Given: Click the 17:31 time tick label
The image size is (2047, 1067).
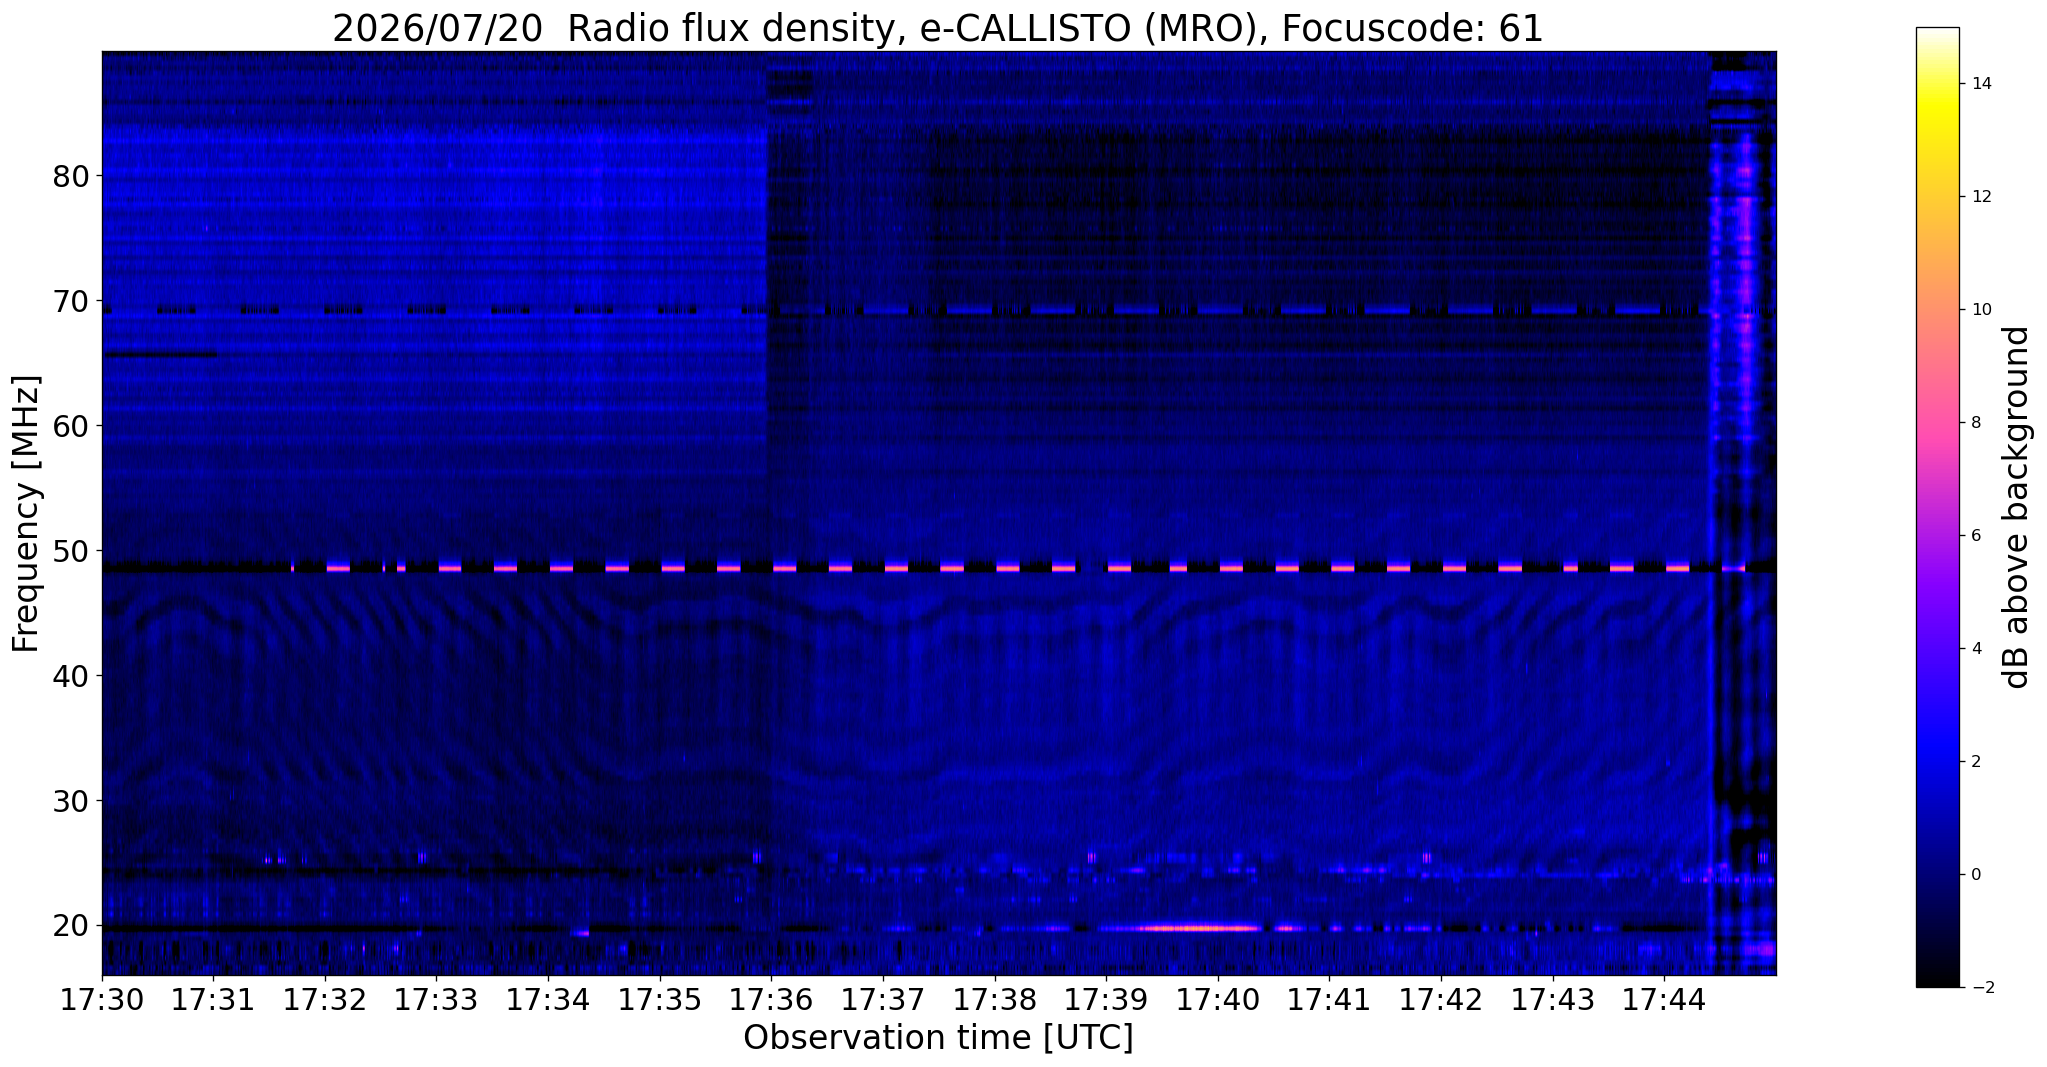Looking at the screenshot, I should (213, 1000).
